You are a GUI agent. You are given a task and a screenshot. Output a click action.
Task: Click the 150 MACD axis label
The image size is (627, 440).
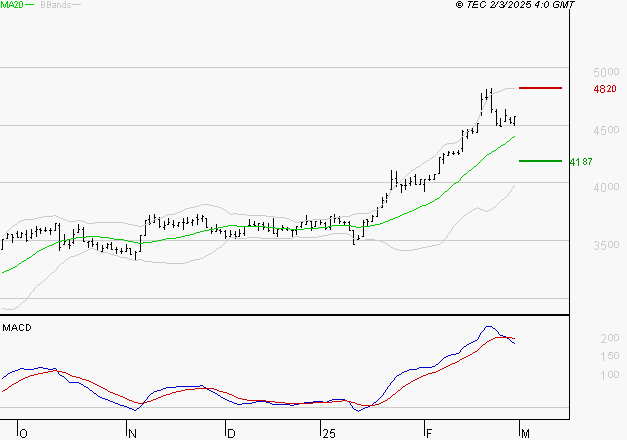point(610,356)
